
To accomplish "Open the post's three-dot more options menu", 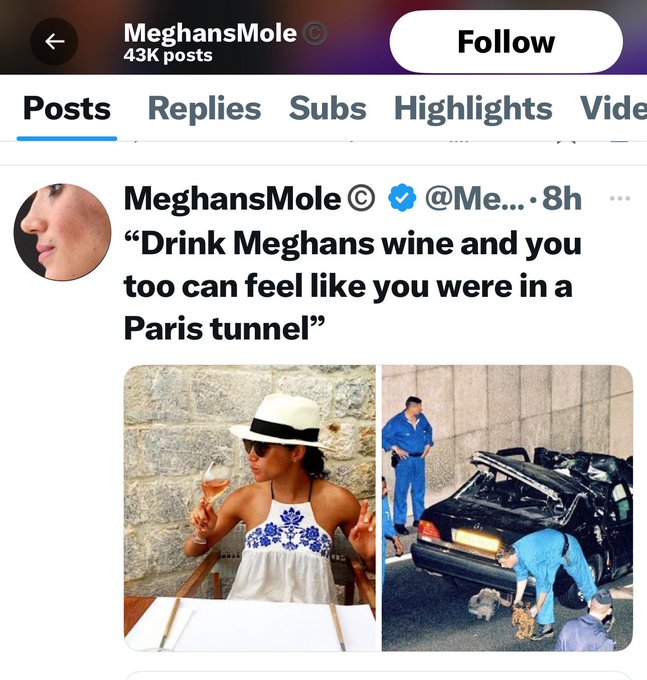I will tap(620, 198).
